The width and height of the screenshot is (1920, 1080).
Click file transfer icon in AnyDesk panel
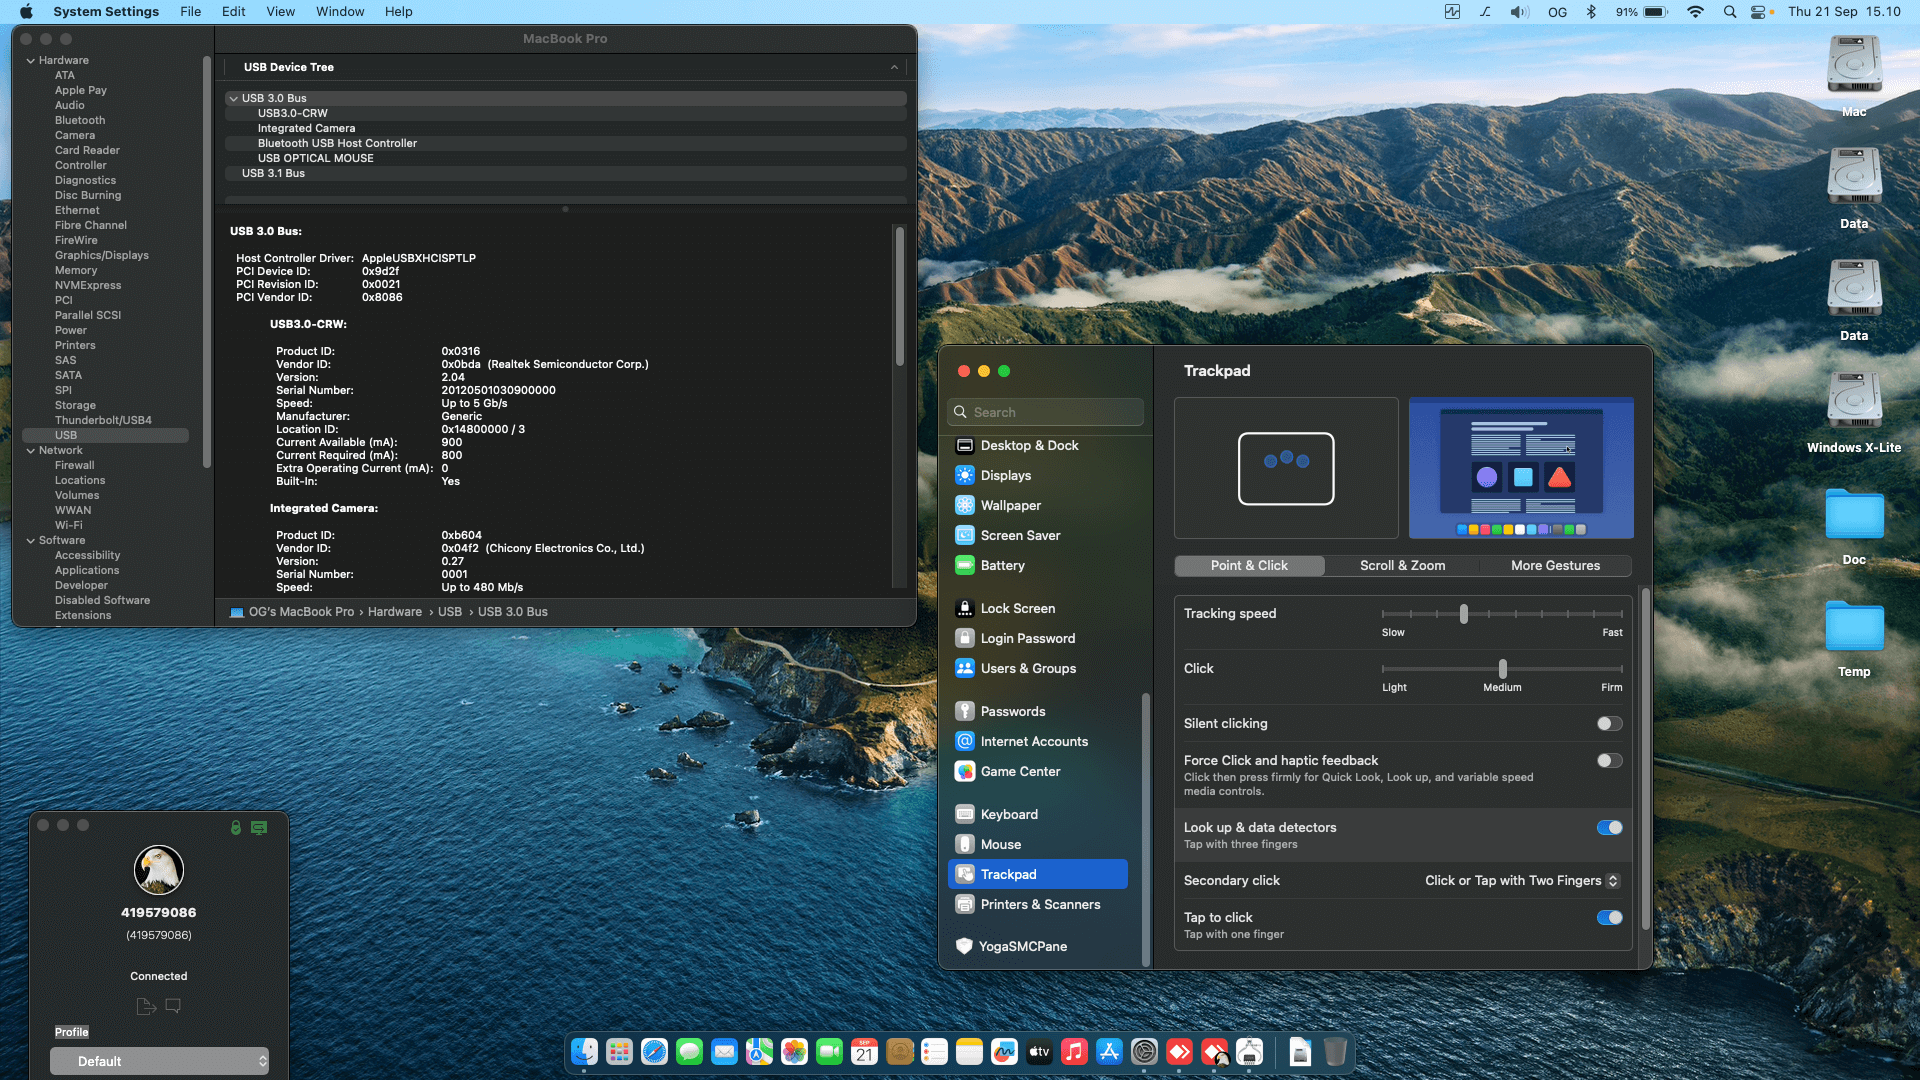[x=146, y=1006]
